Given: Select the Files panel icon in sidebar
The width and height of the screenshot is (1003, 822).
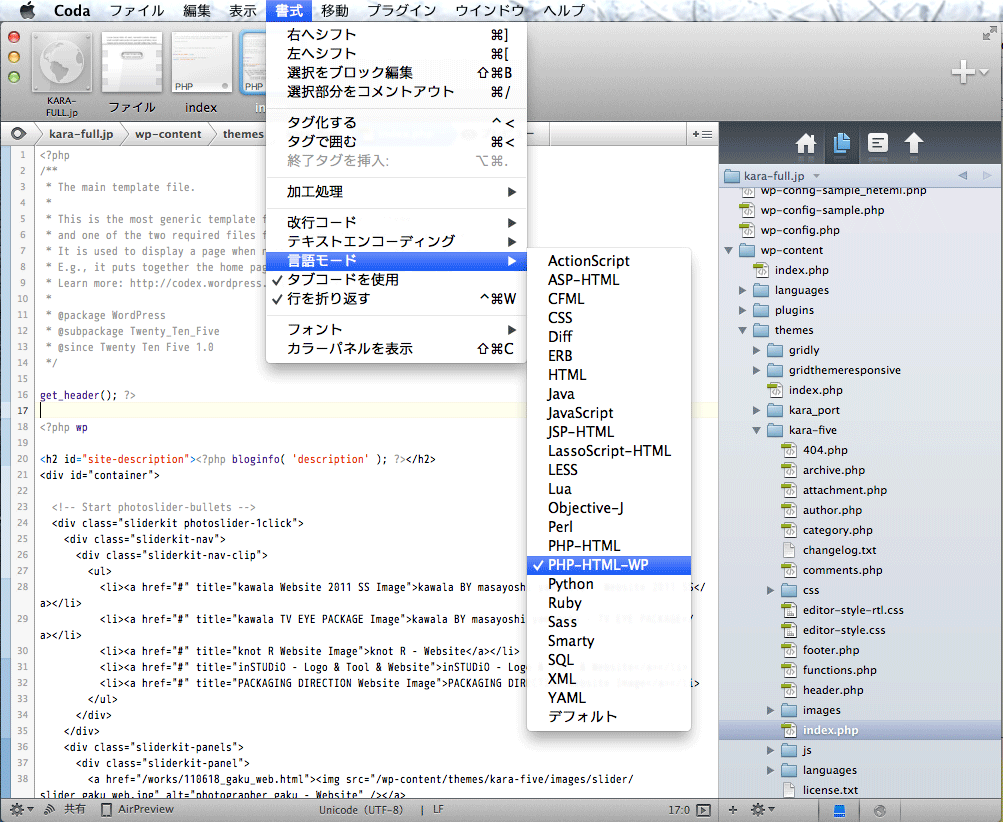Looking at the screenshot, I should [x=842, y=143].
